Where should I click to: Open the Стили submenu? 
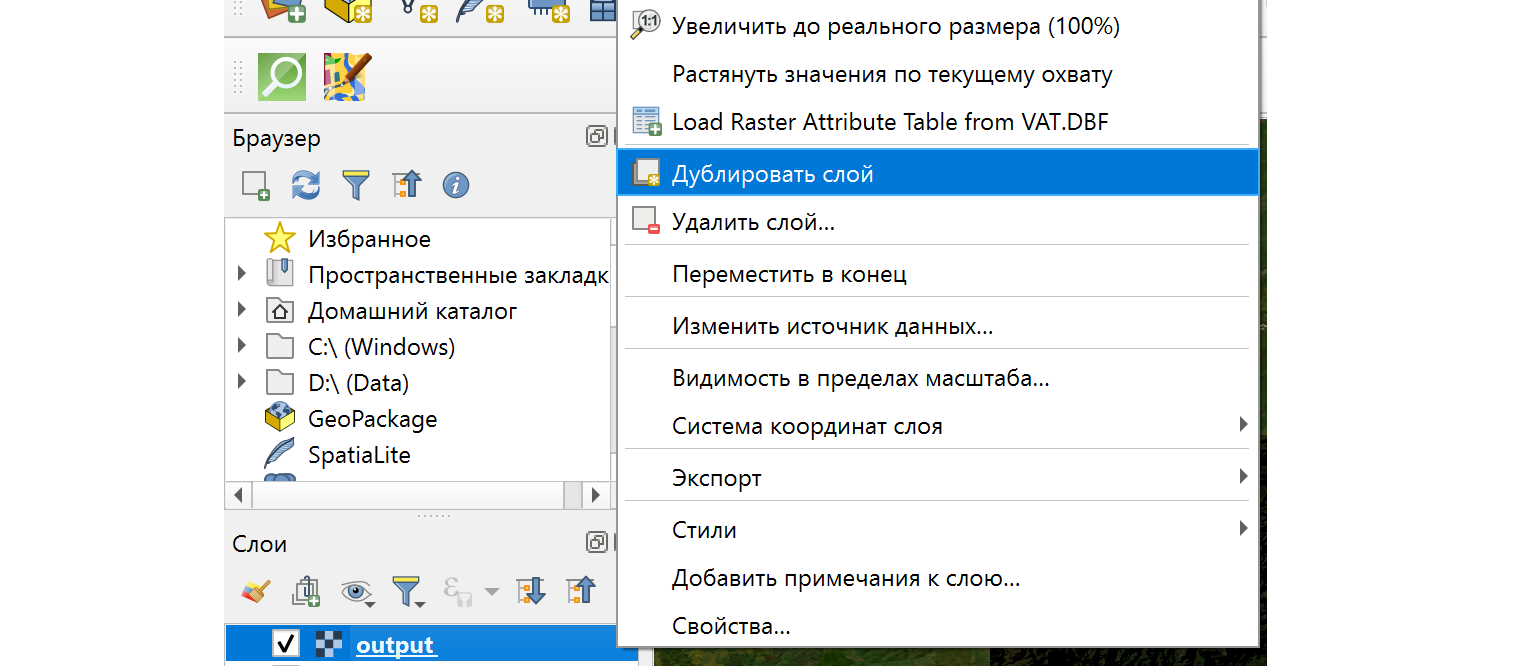938,530
